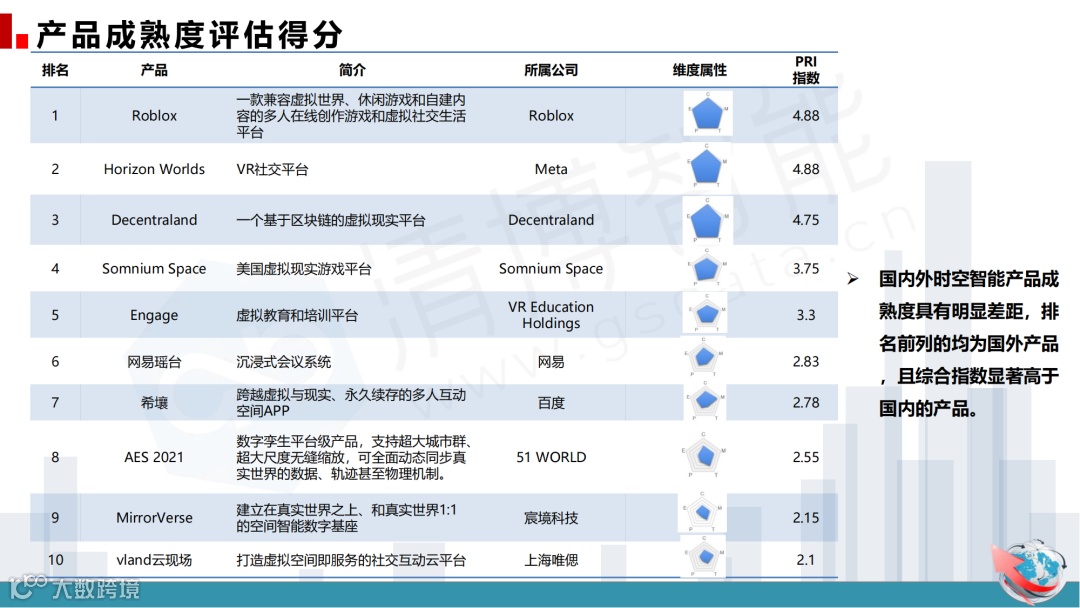Screen dimensions: 1080x608
Task: Click the PRI value 3.75
Action: 806,269
